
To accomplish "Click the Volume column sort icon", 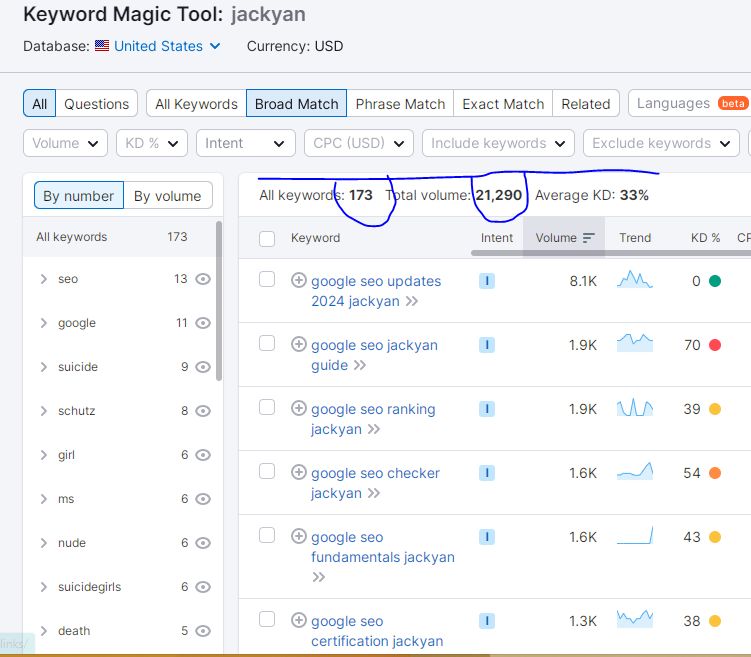I will (x=588, y=238).
